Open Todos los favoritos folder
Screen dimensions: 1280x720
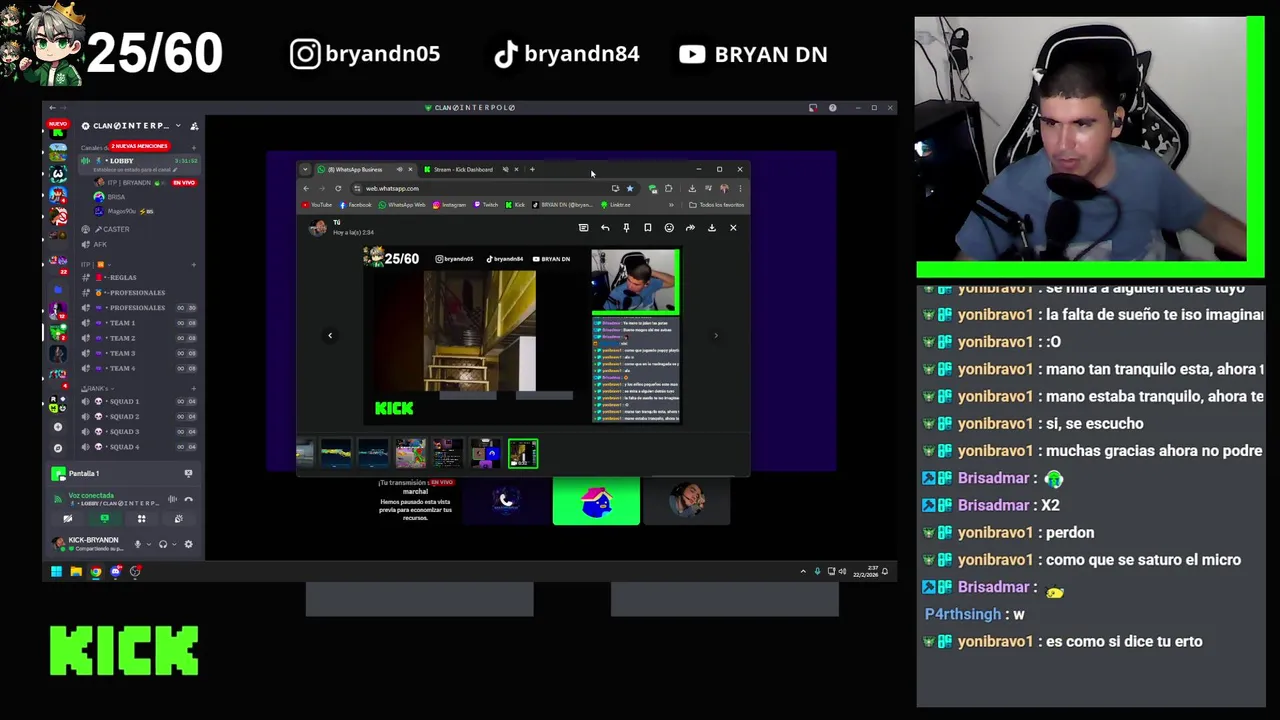[x=716, y=205]
